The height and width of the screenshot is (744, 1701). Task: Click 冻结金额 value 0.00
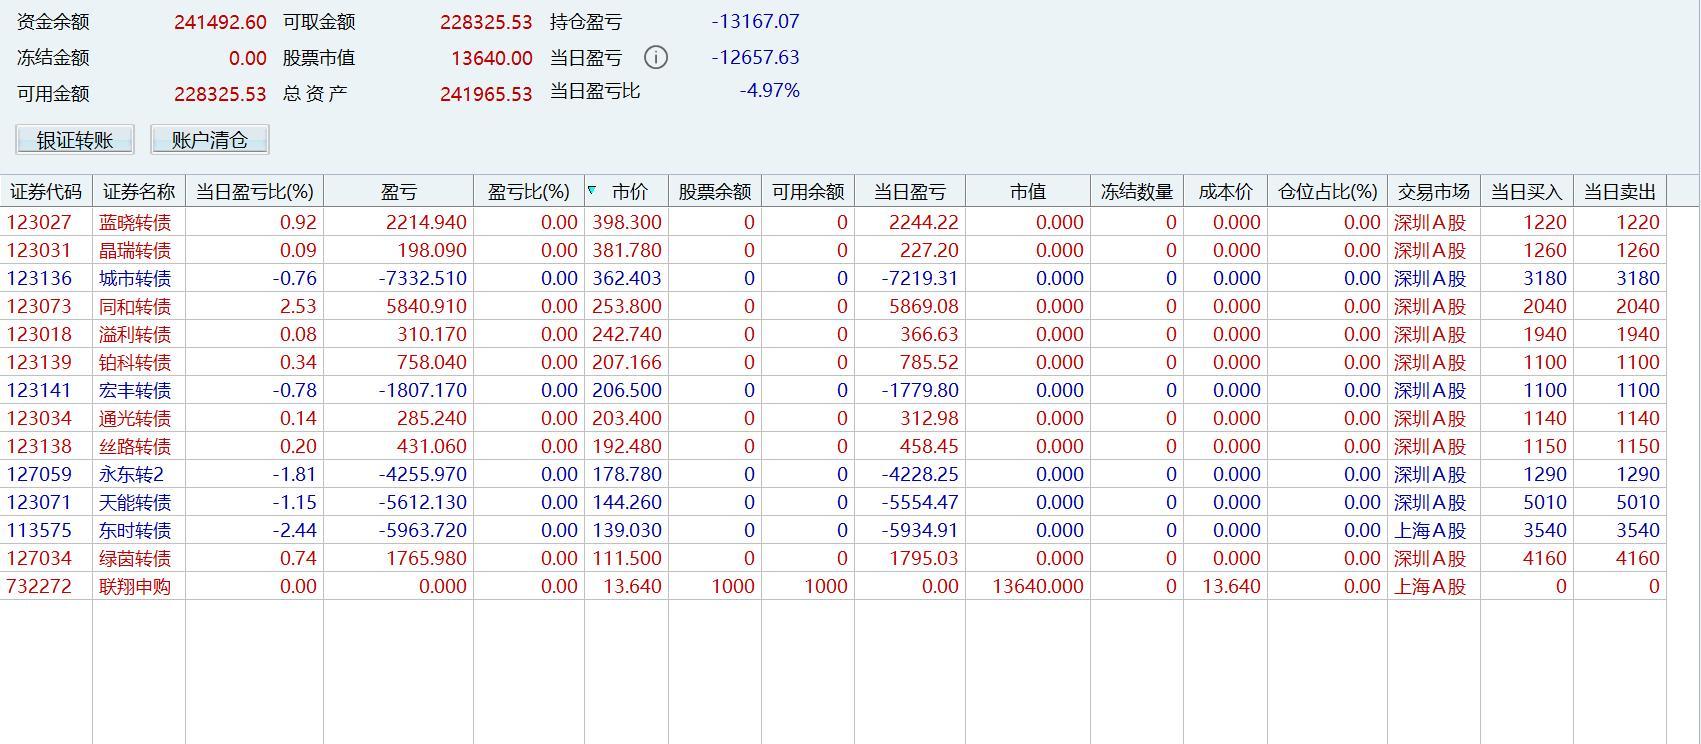coord(248,58)
